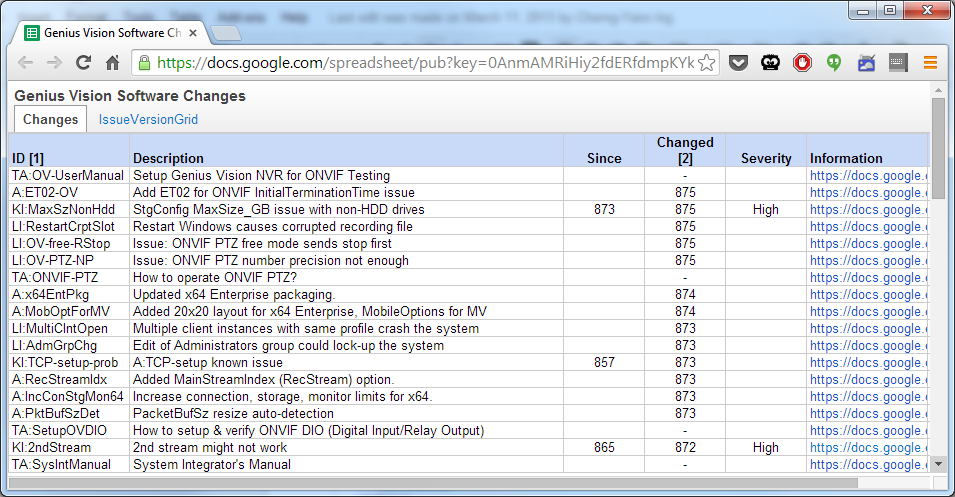The height and width of the screenshot is (497, 955).
Task: Click 'How to operate ONVIF PTZ?' description
Action: pyautogui.click(x=215, y=277)
